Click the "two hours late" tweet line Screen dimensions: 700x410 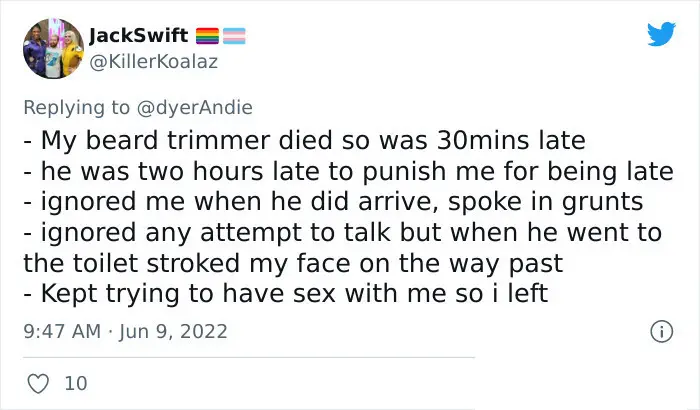[348, 171]
